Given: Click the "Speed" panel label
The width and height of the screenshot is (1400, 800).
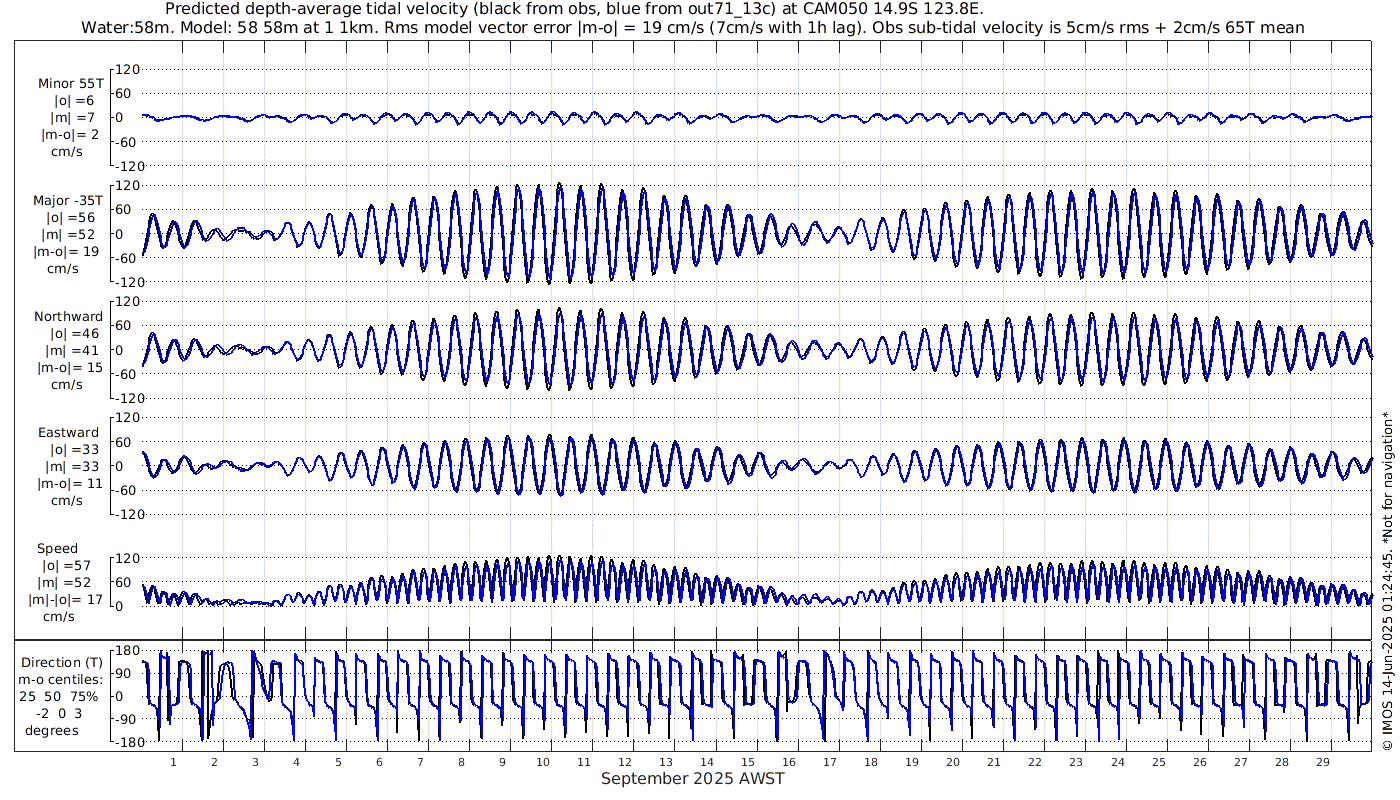Looking at the screenshot, I should point(58,549).
